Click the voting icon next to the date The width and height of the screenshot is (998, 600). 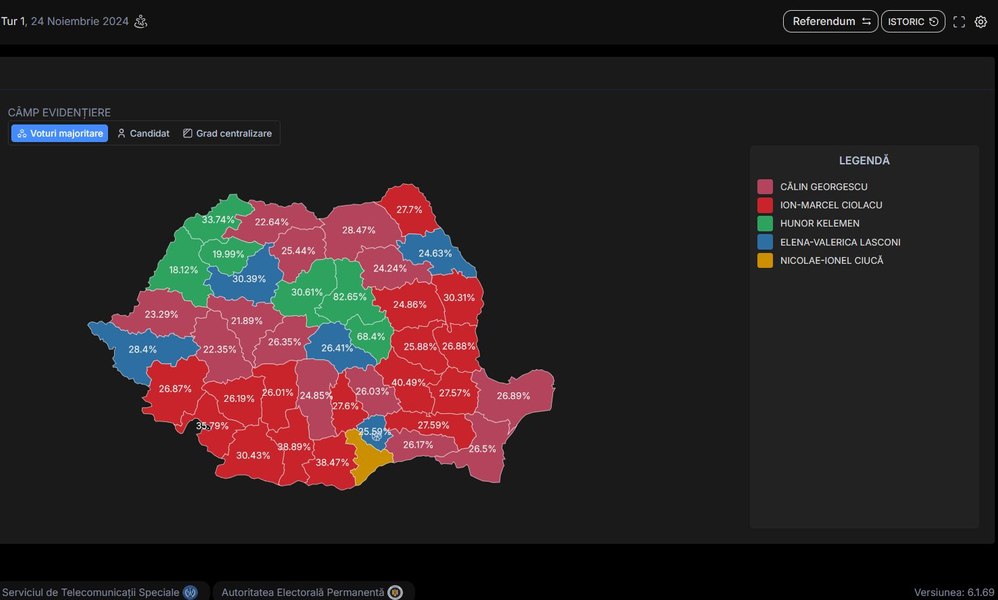click(141, 22)
